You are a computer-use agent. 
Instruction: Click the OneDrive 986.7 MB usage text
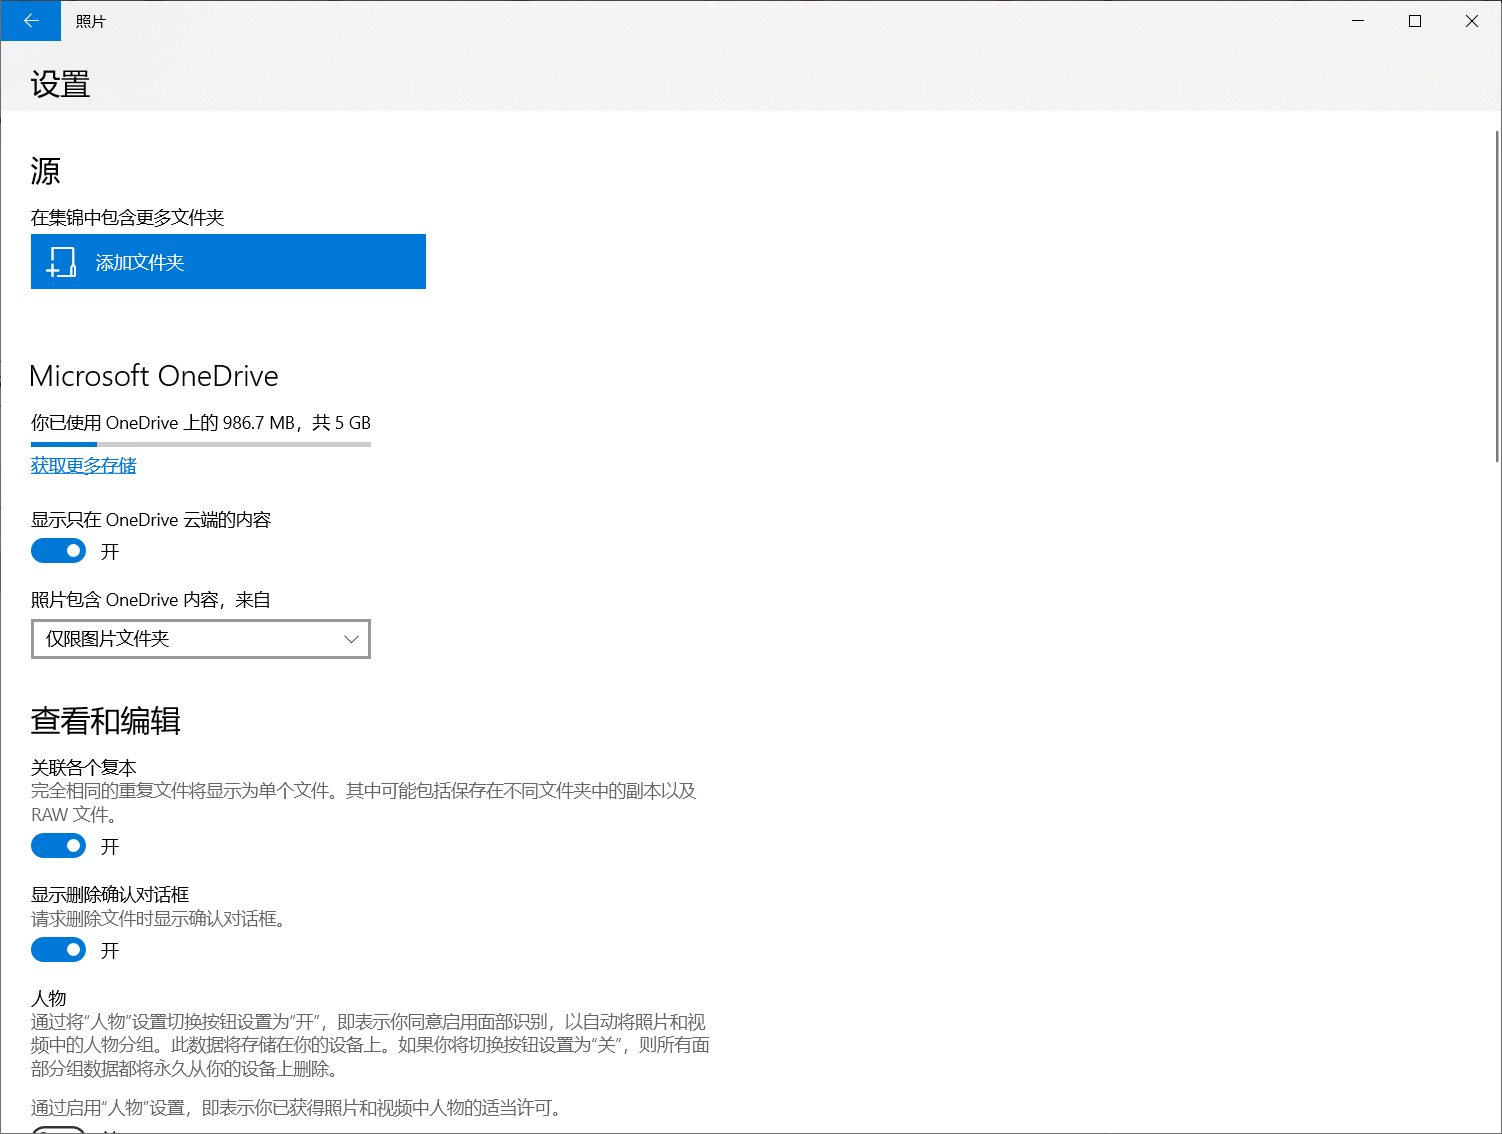201,423
